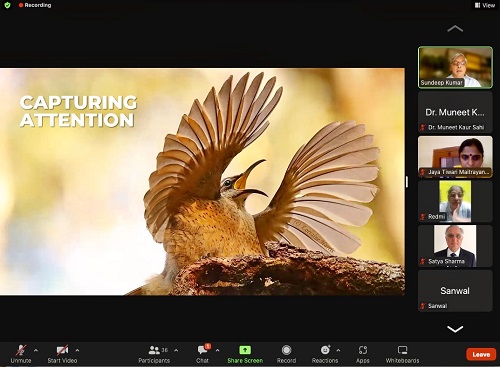Click muted mic icon on Redmi's tile
This screenshot has width=500, height=367.
click(423, 217)
